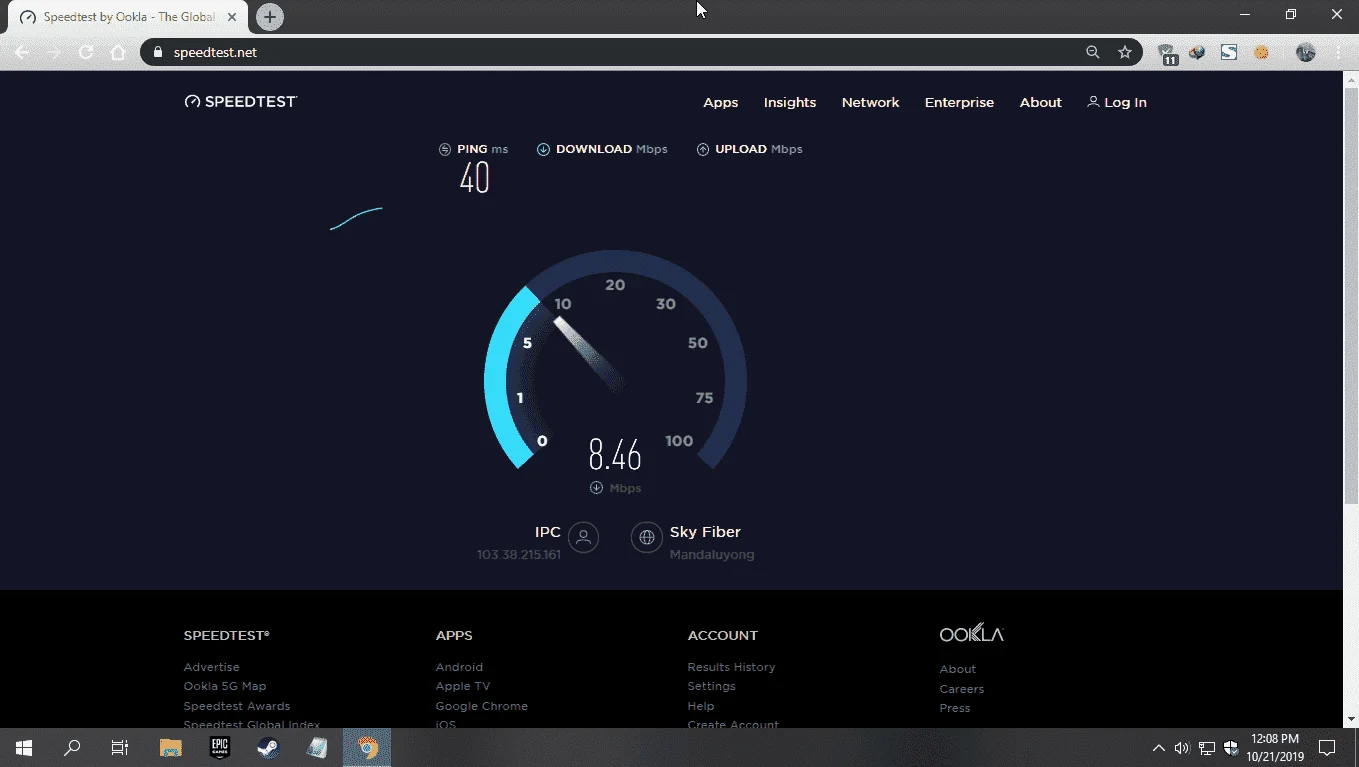Open Epic Games launcher from the taskbar

220,747
